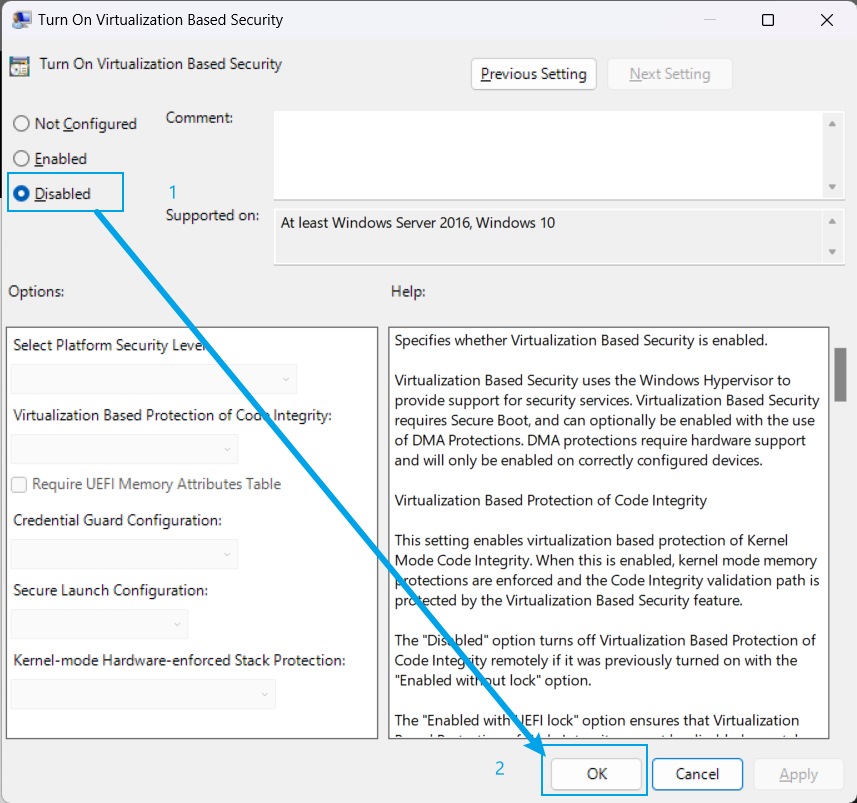The image size is (857, 803).
Task: Close the Virtualization Based Security dialog
Action: pos(827,20)
